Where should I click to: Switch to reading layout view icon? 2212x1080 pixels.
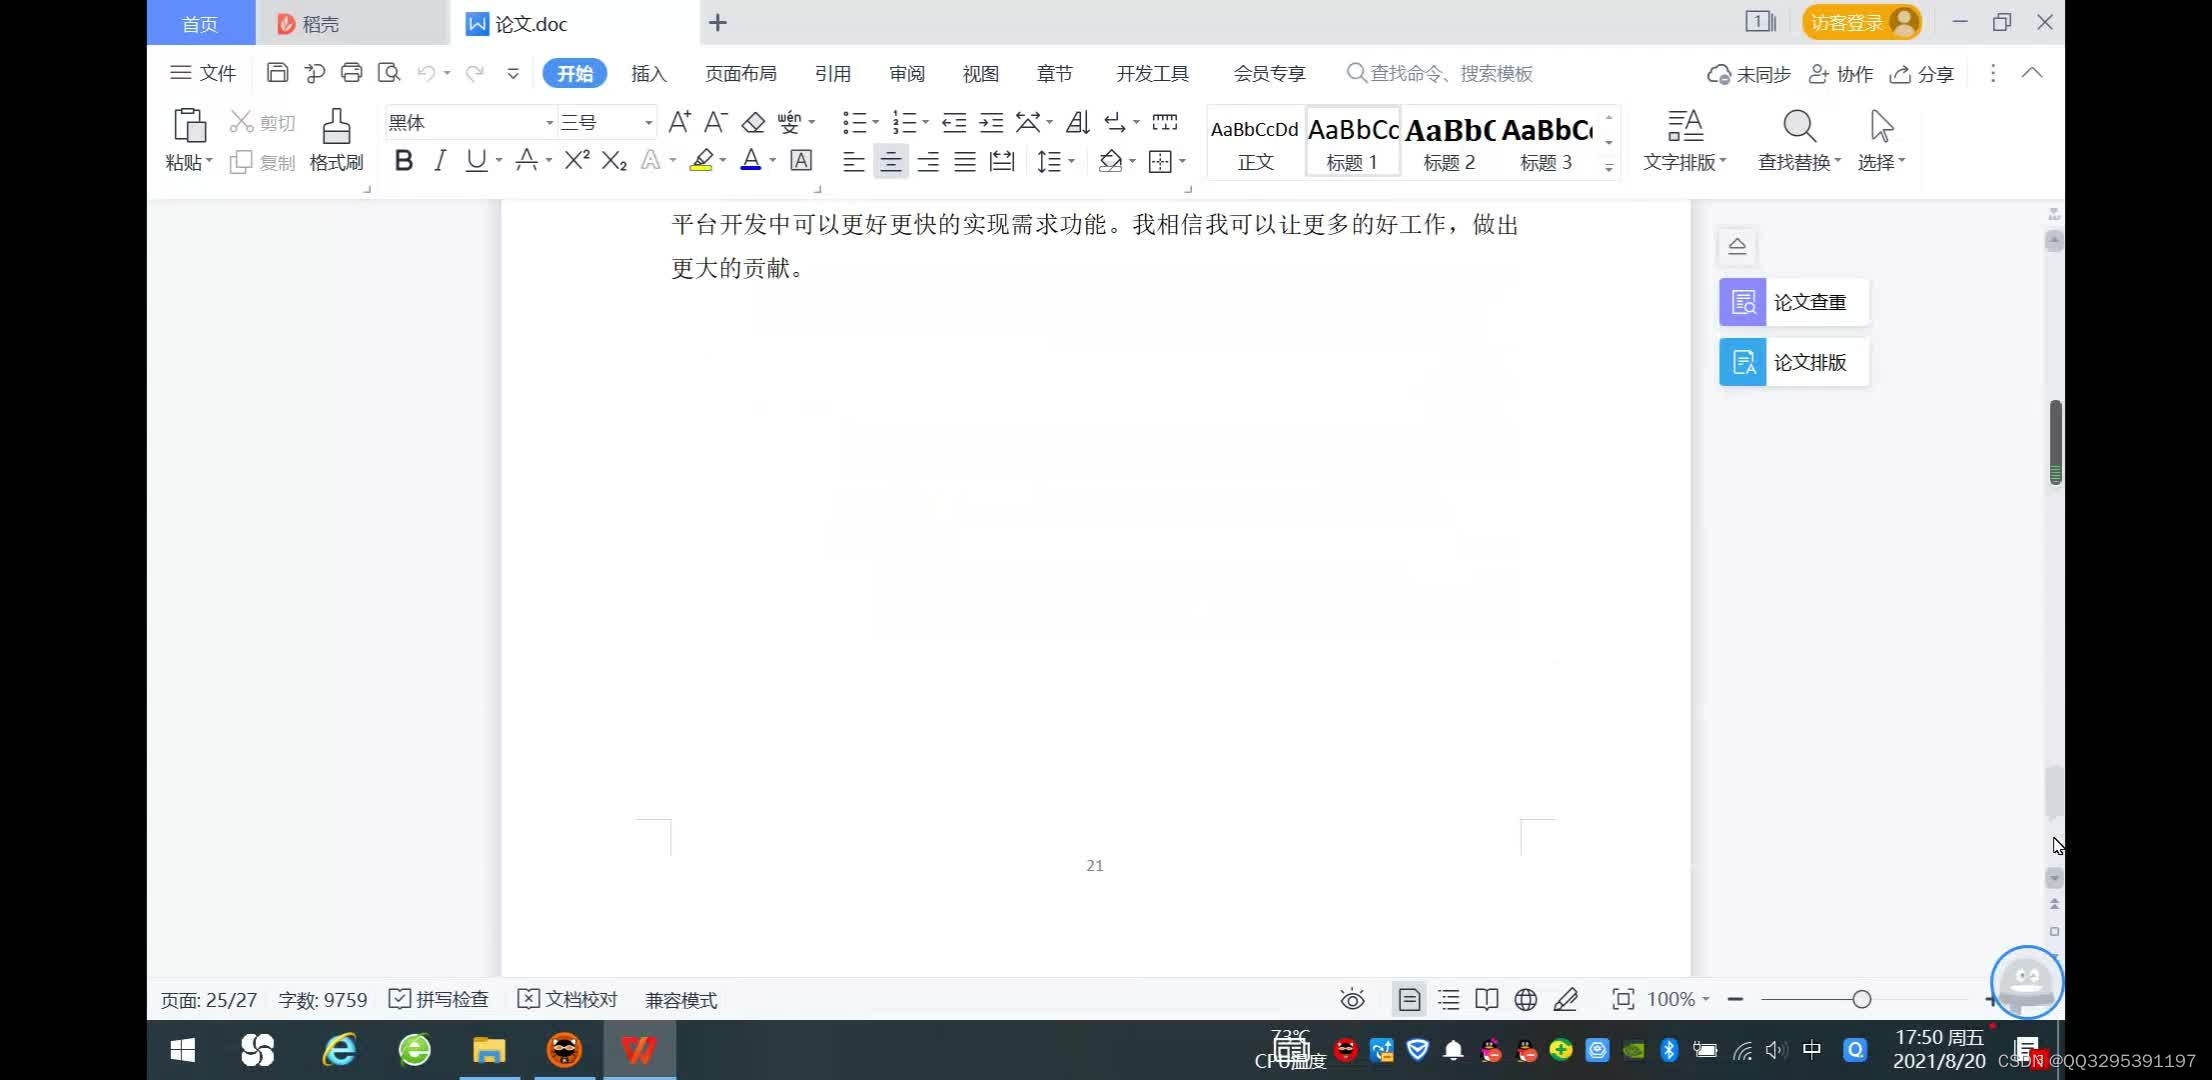click(1487, 999)
